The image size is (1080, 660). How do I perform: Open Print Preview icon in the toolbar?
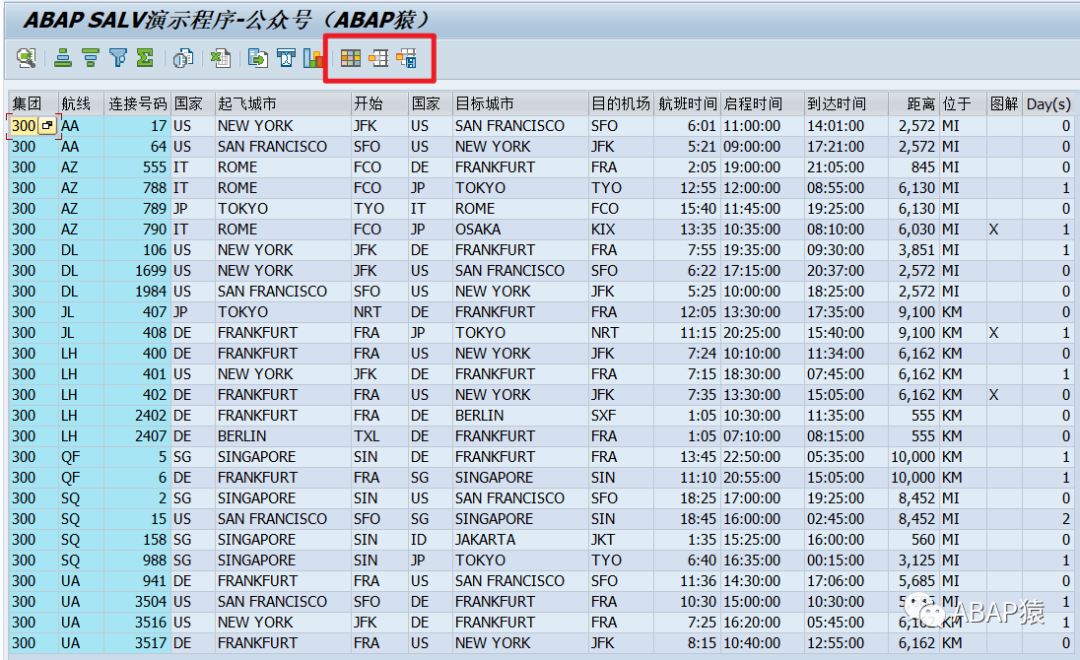(x=183, y=58)
